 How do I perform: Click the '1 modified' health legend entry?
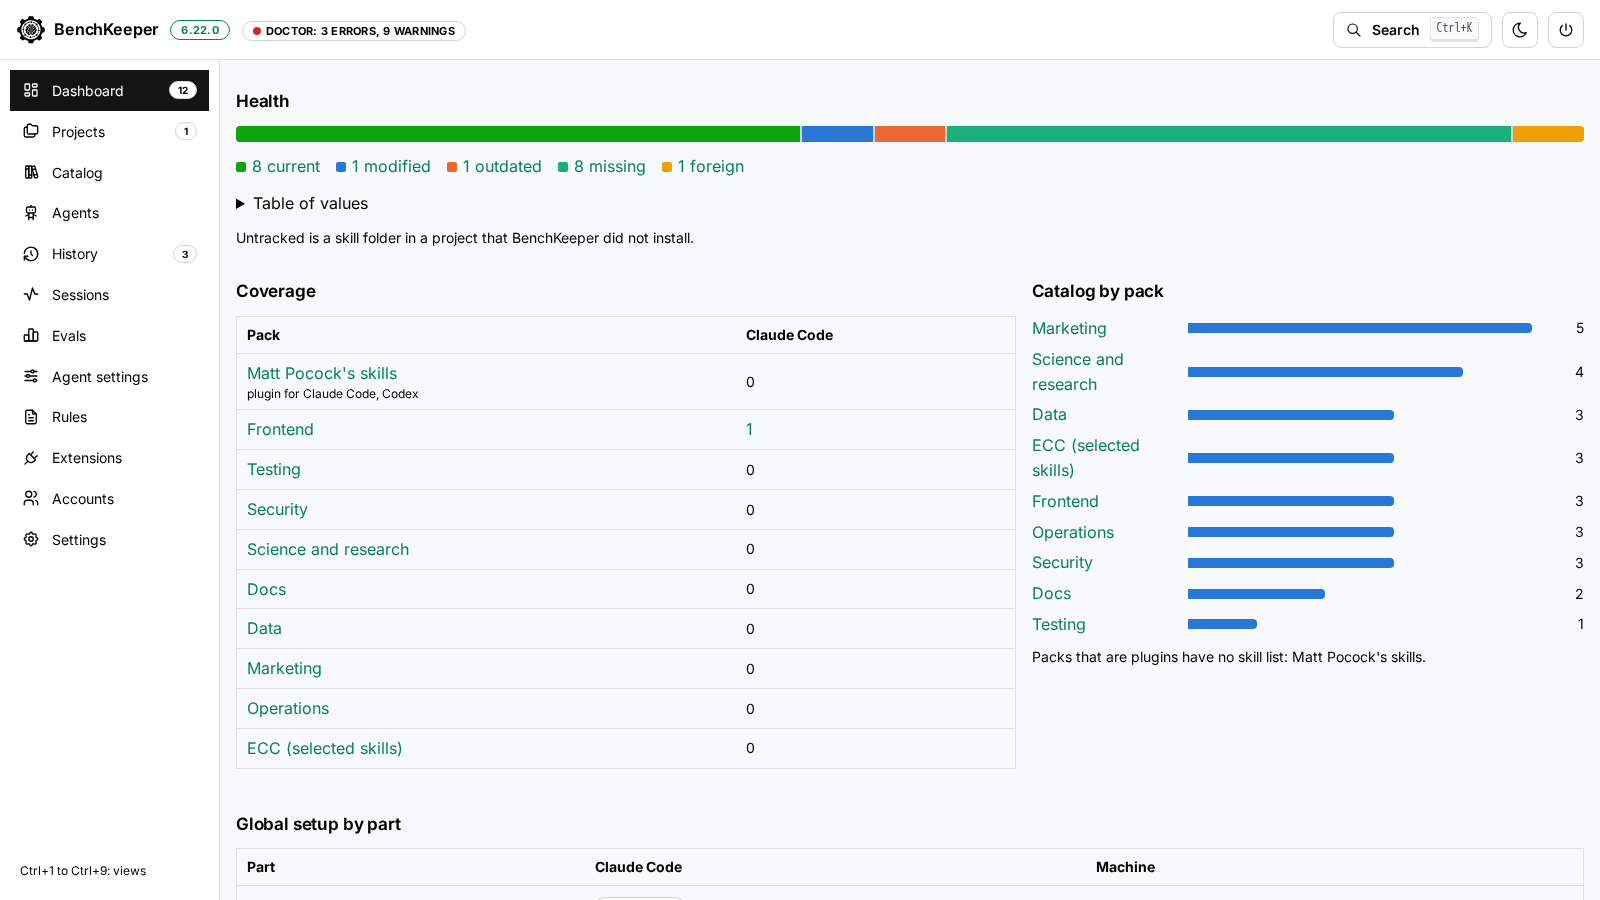tap(383, 166)
